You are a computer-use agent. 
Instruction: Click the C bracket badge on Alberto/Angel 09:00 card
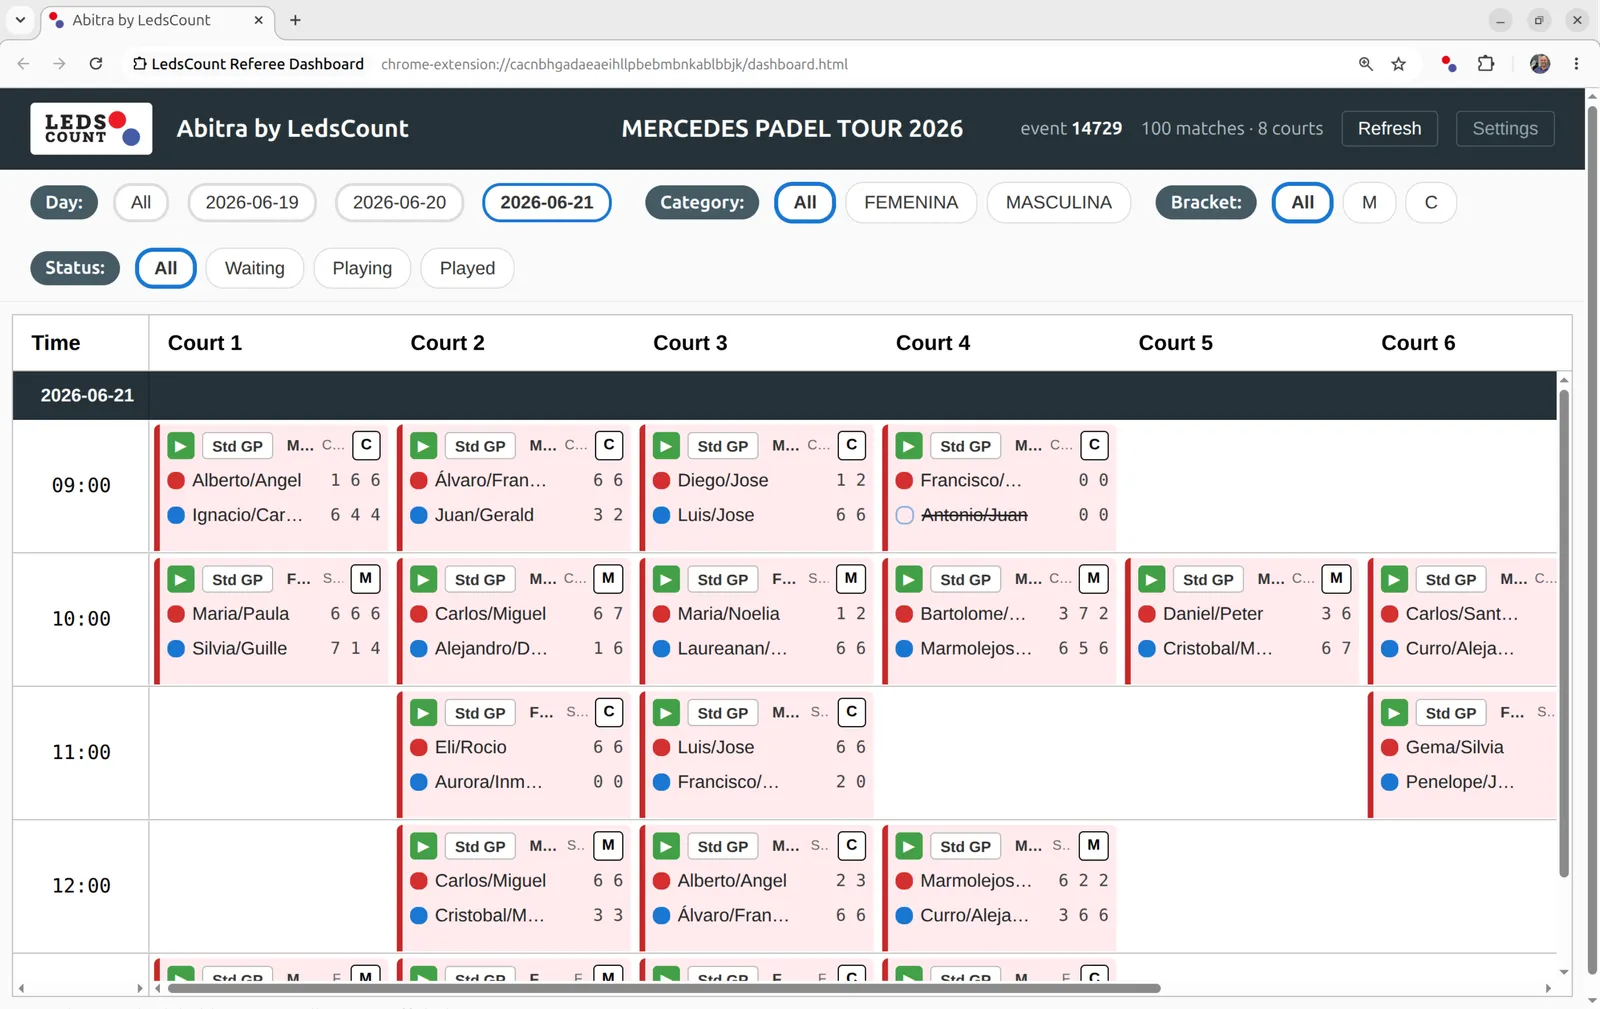click(366, 445)
